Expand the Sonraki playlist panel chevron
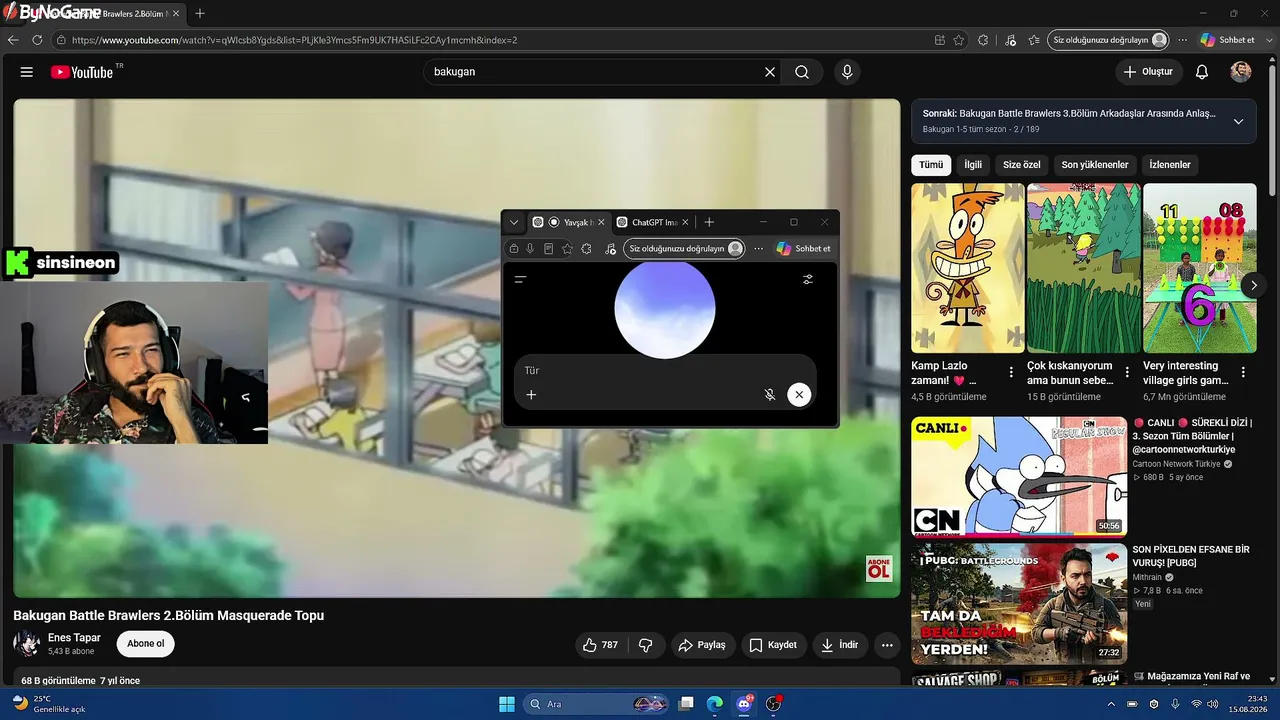This screenshot has width=1280, height=720. click(1238, 121)
